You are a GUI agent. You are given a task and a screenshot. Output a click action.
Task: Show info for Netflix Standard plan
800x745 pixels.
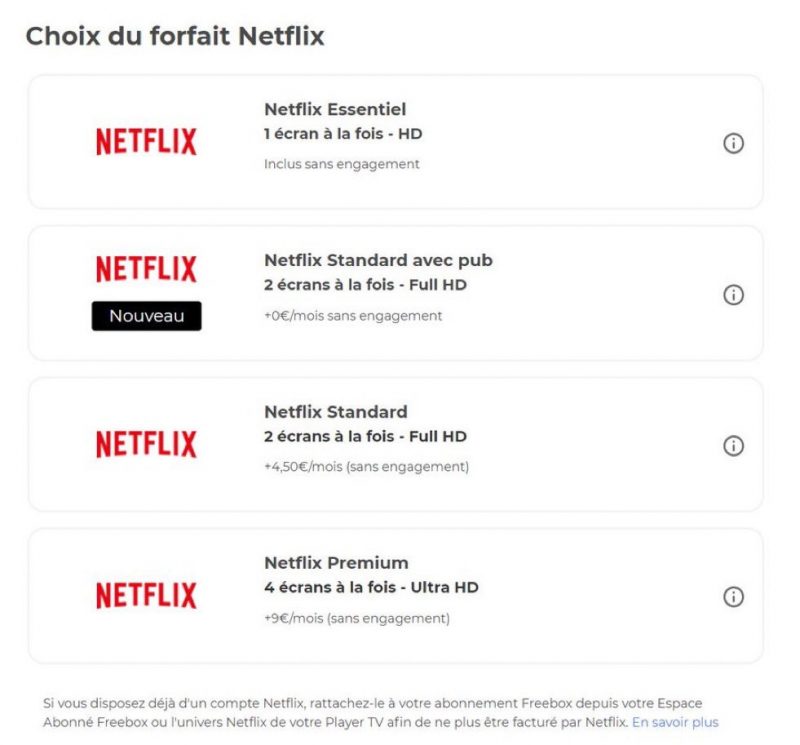[x=733, y=446]
